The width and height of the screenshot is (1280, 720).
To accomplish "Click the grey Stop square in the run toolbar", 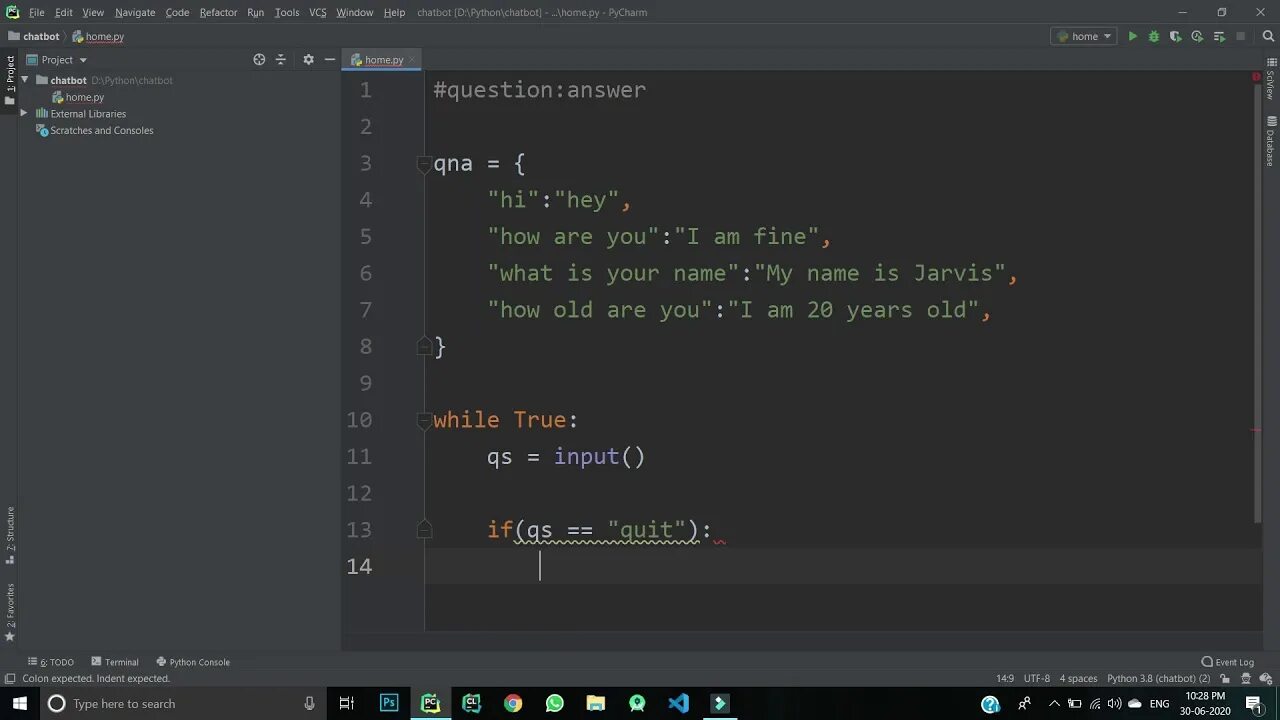I will coord(1241,36).
